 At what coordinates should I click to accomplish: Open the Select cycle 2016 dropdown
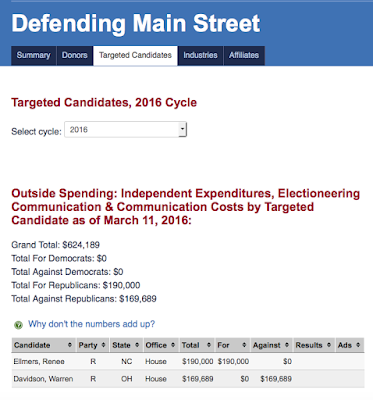126,130
